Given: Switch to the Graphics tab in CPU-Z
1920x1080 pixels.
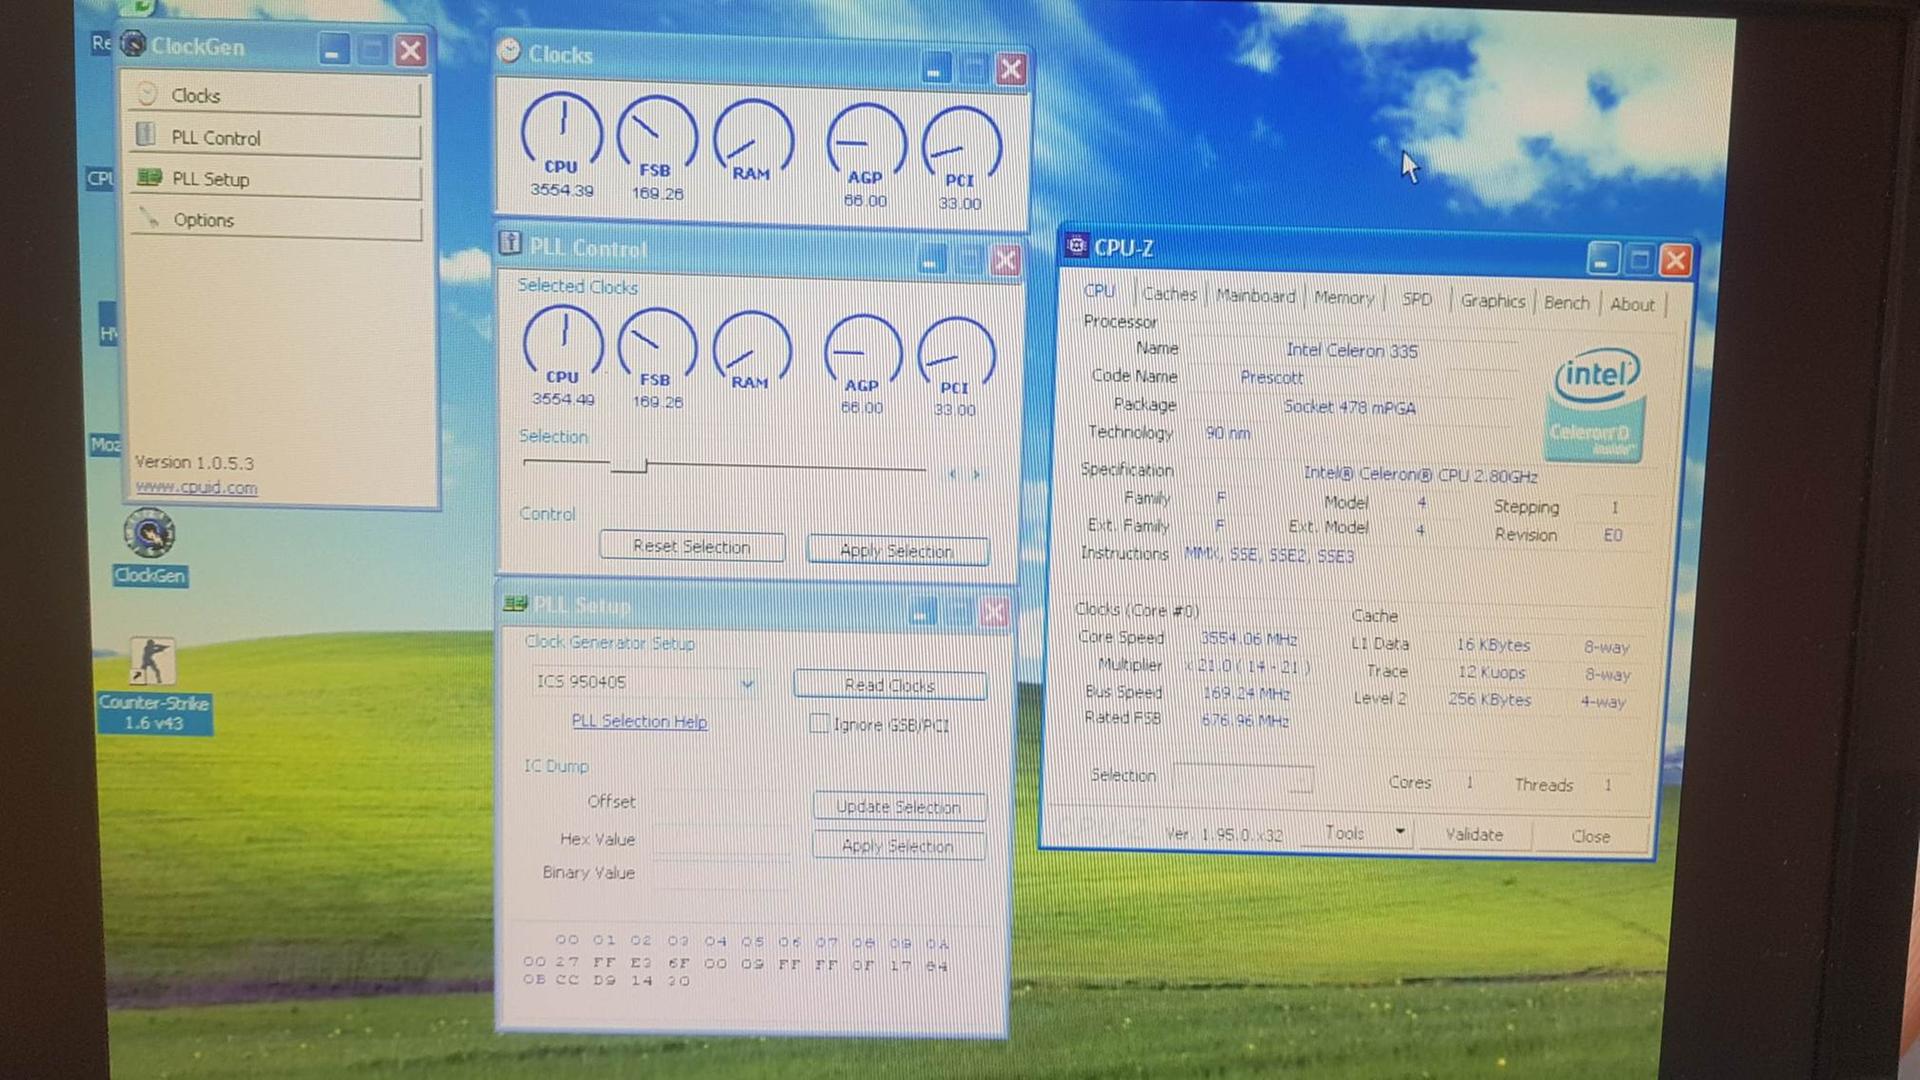Looking at the screenshot, I should click(x=1492, y=301).
